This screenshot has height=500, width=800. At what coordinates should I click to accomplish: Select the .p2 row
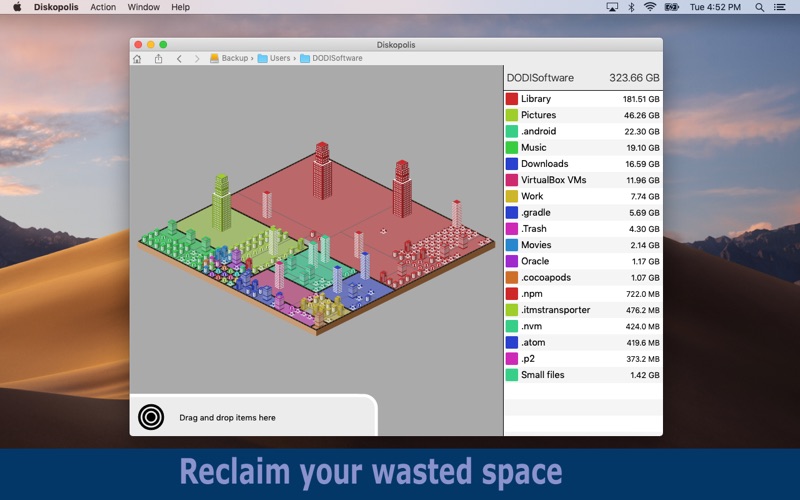tap(583, 359)
